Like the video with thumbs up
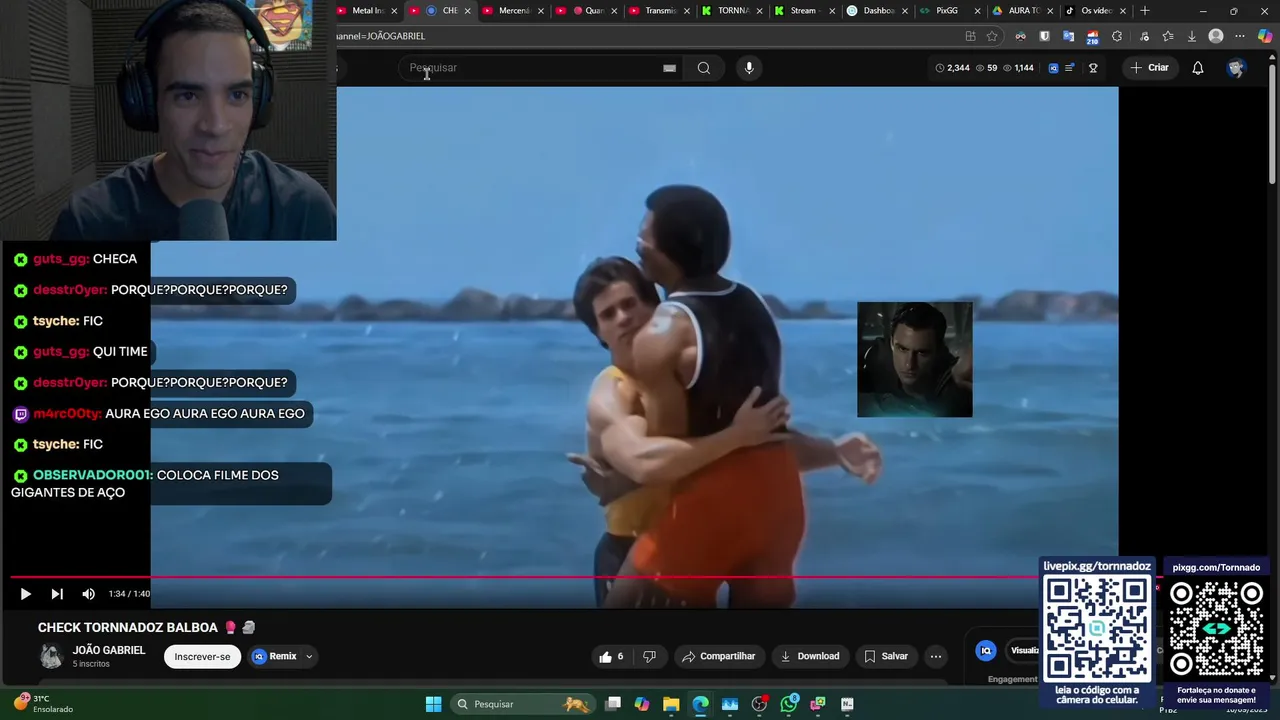Image resolution: width=1280 pixels, height=720 pixels. point(611,657)
